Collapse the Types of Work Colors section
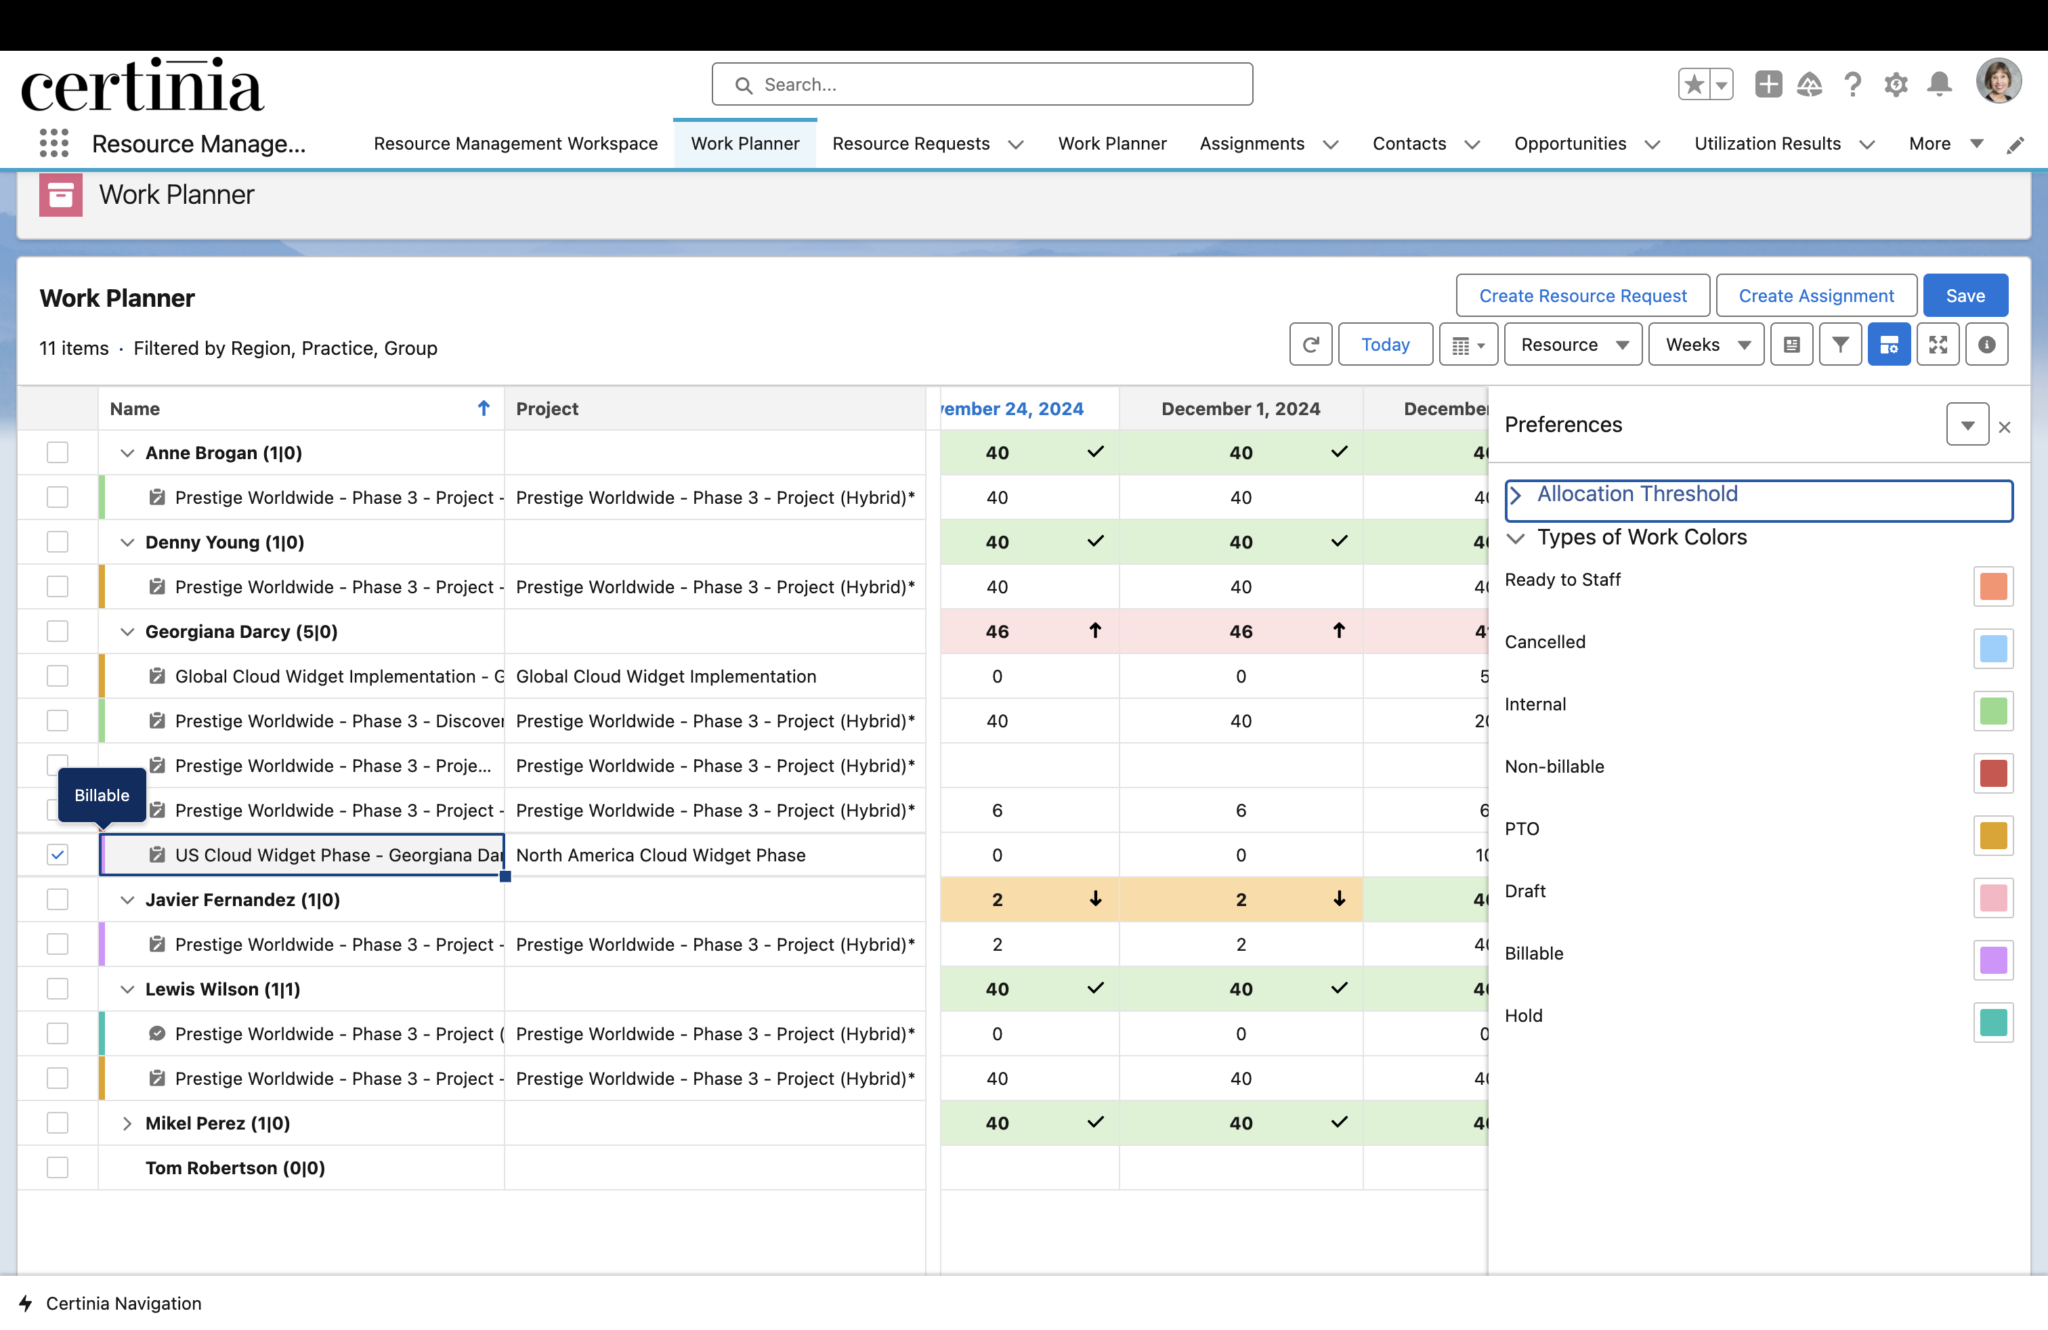Viewport: 2048px width, 1330px height. [1516, 538]
